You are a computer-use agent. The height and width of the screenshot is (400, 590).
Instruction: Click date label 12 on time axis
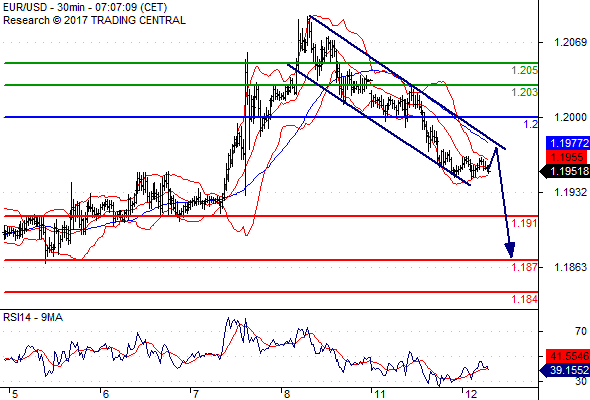pyautogui.click(x=471, y=394)
